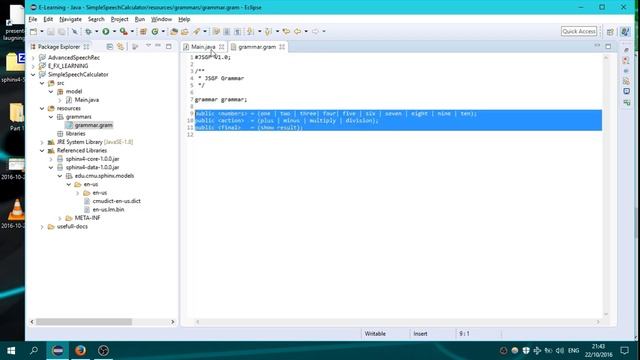
Task: Select the grammar.gram editor tab
Action: point(257,47)
